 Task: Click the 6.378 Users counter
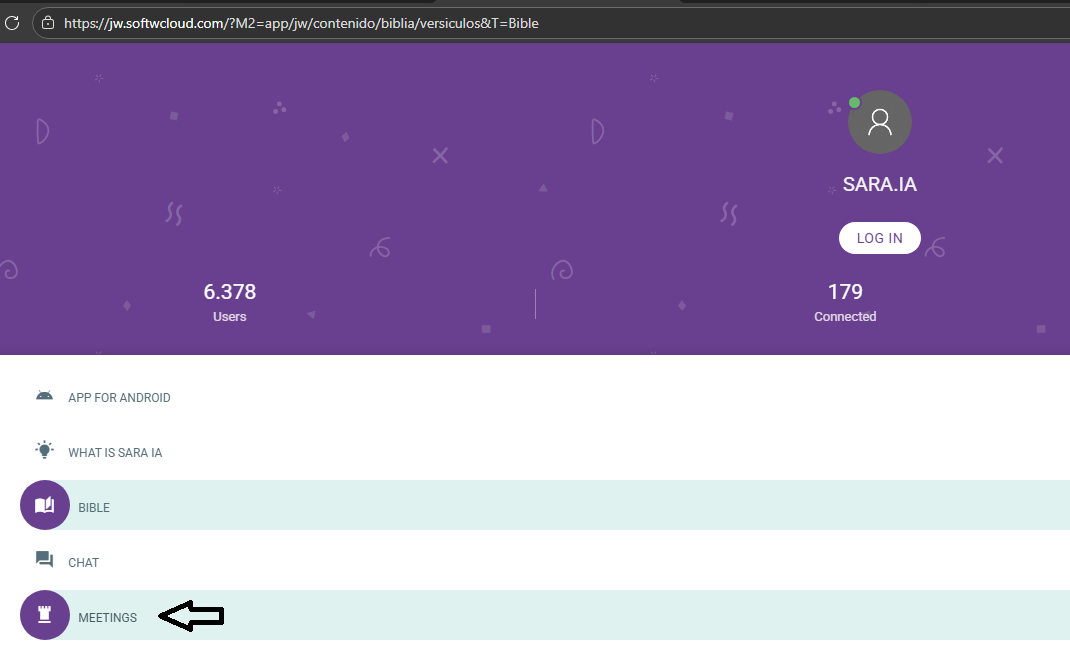tap(229, 302)
